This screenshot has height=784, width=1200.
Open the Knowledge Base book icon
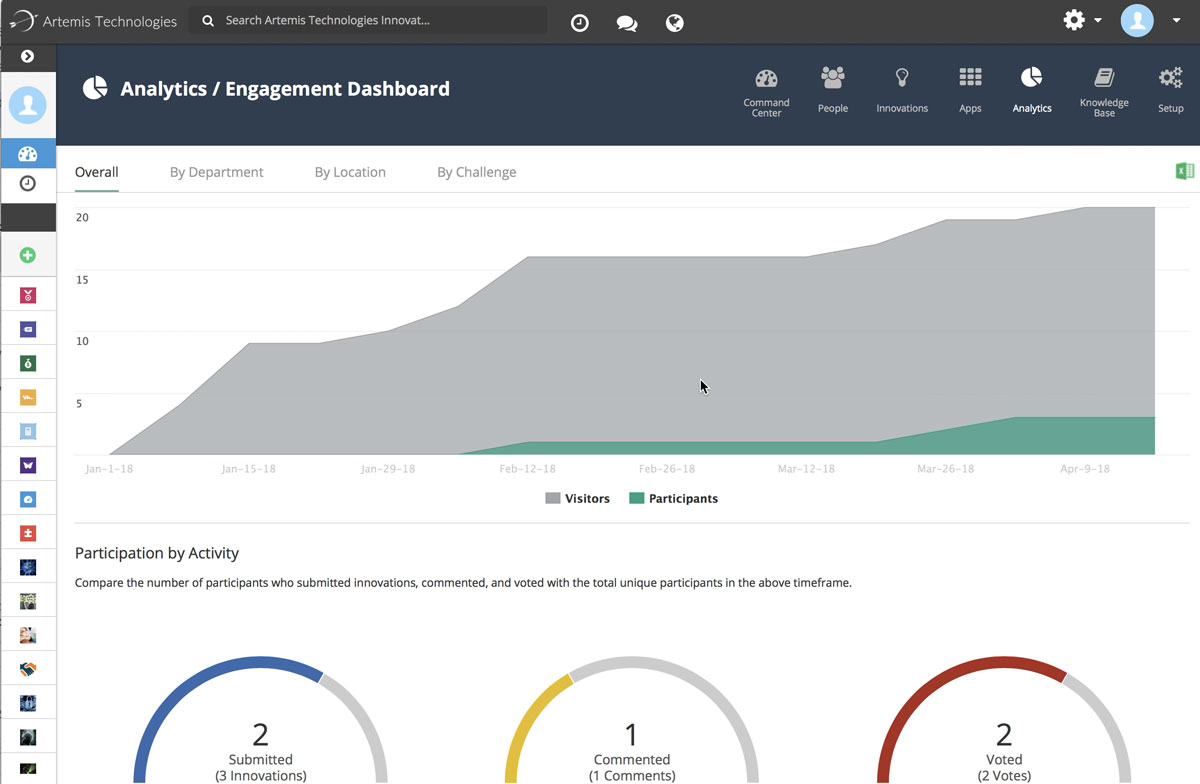pos(1103,85)
